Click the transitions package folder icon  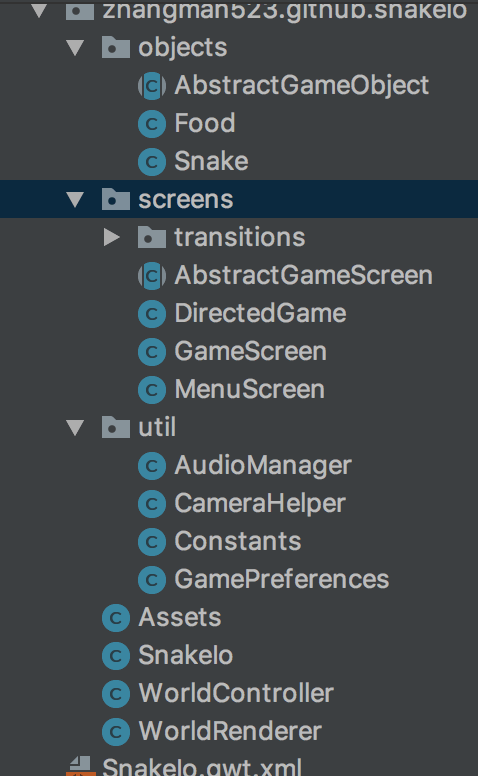point(152,237)
